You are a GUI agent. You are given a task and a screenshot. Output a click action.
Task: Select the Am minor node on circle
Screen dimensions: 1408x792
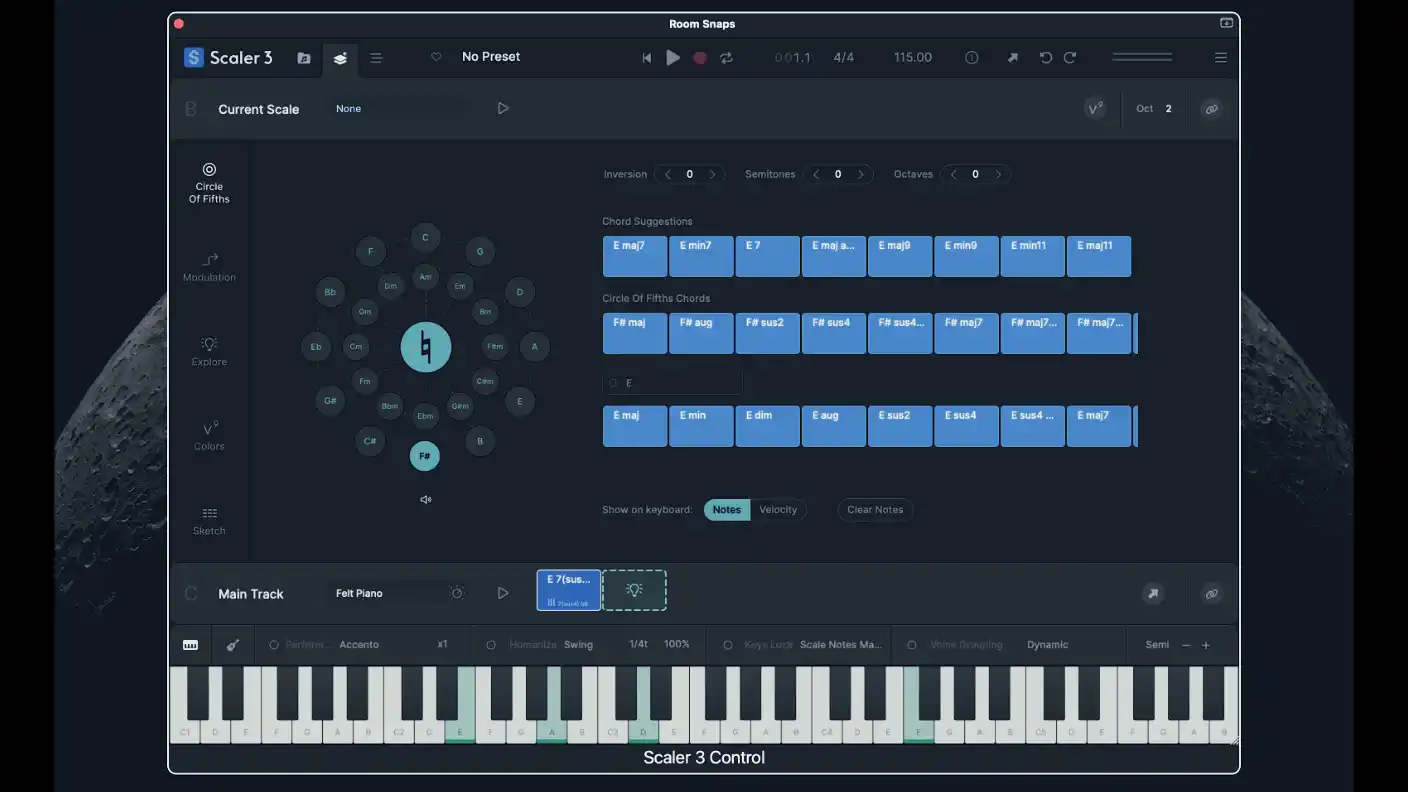pos(425,277)
